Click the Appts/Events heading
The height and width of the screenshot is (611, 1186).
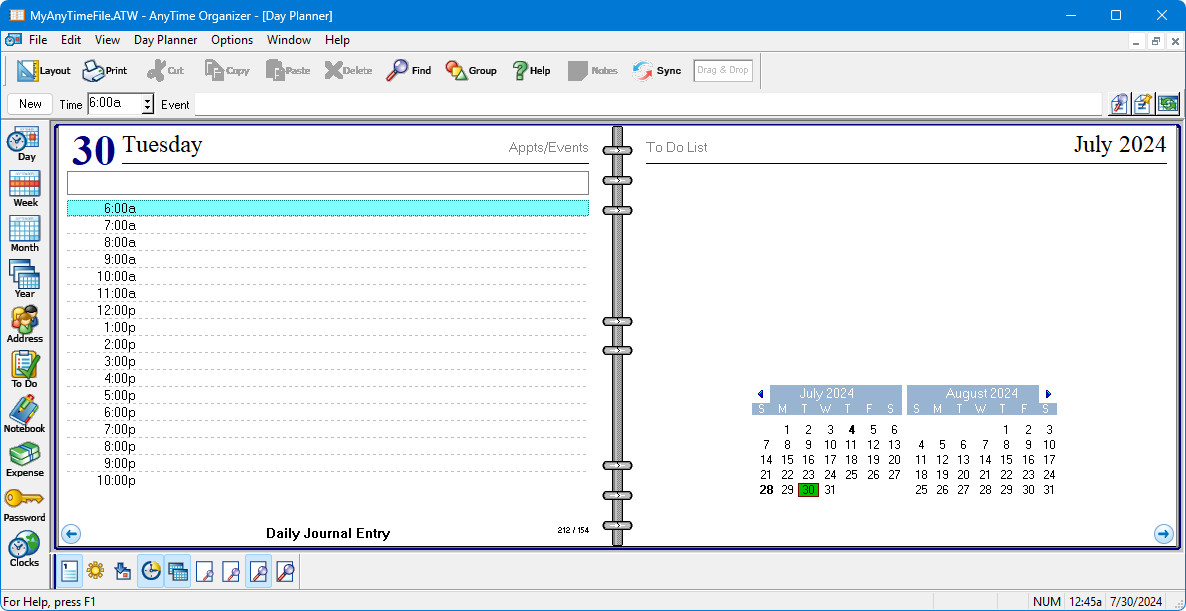click(x=548, y=147)
